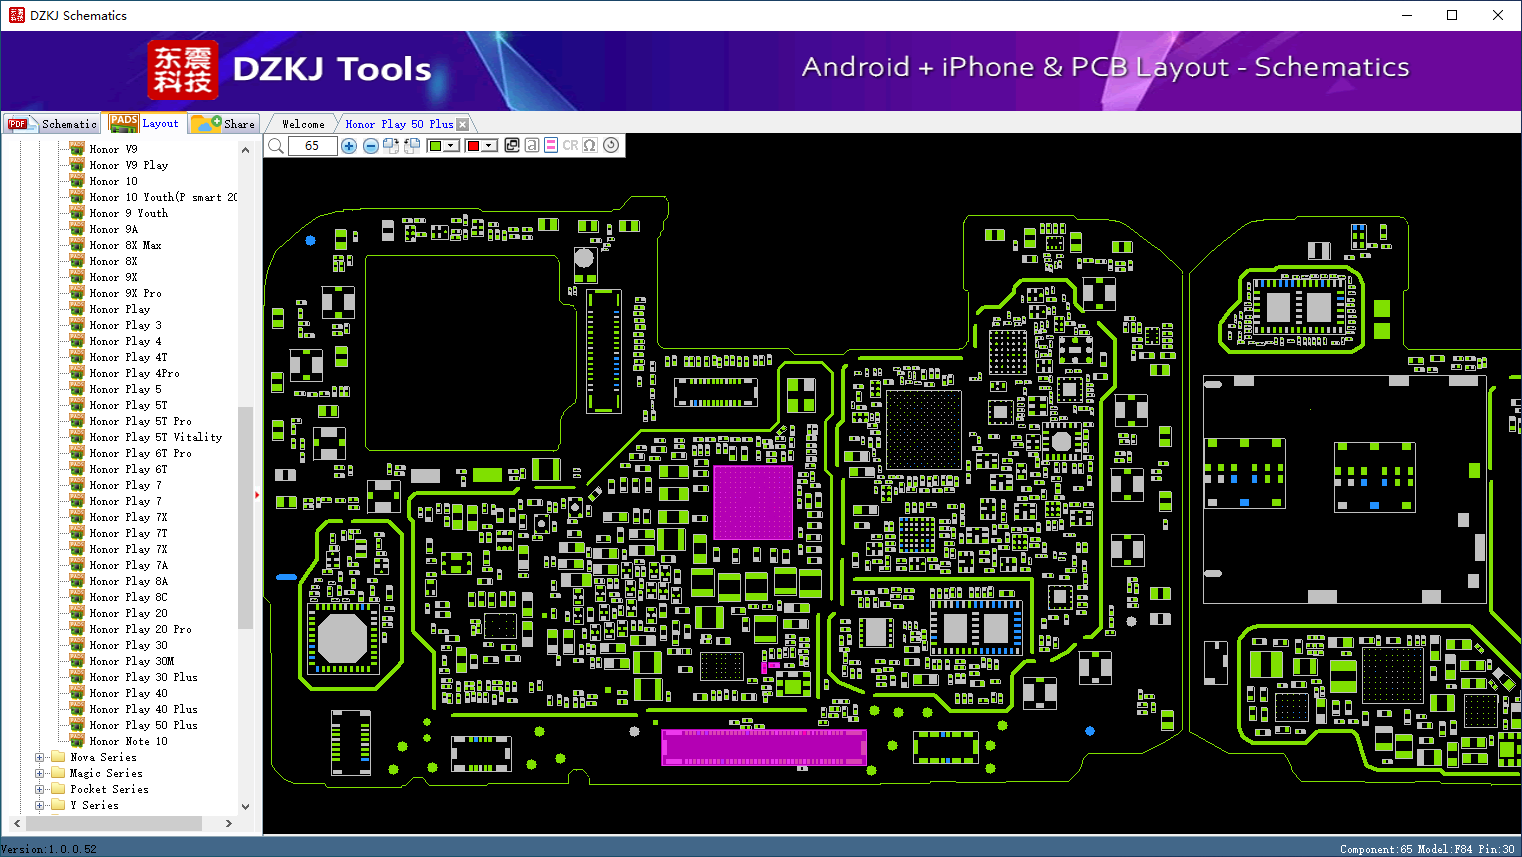Viewport: 1522px width, 857px height.
Task: Select Honor Play 5T Pro entry
Action: tap(140, 421)
